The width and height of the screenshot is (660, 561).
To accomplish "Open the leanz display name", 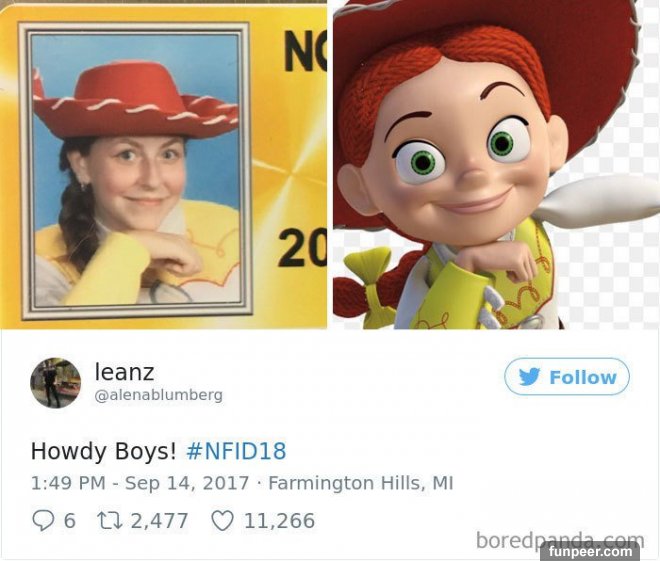I will (x=125, y=372).
